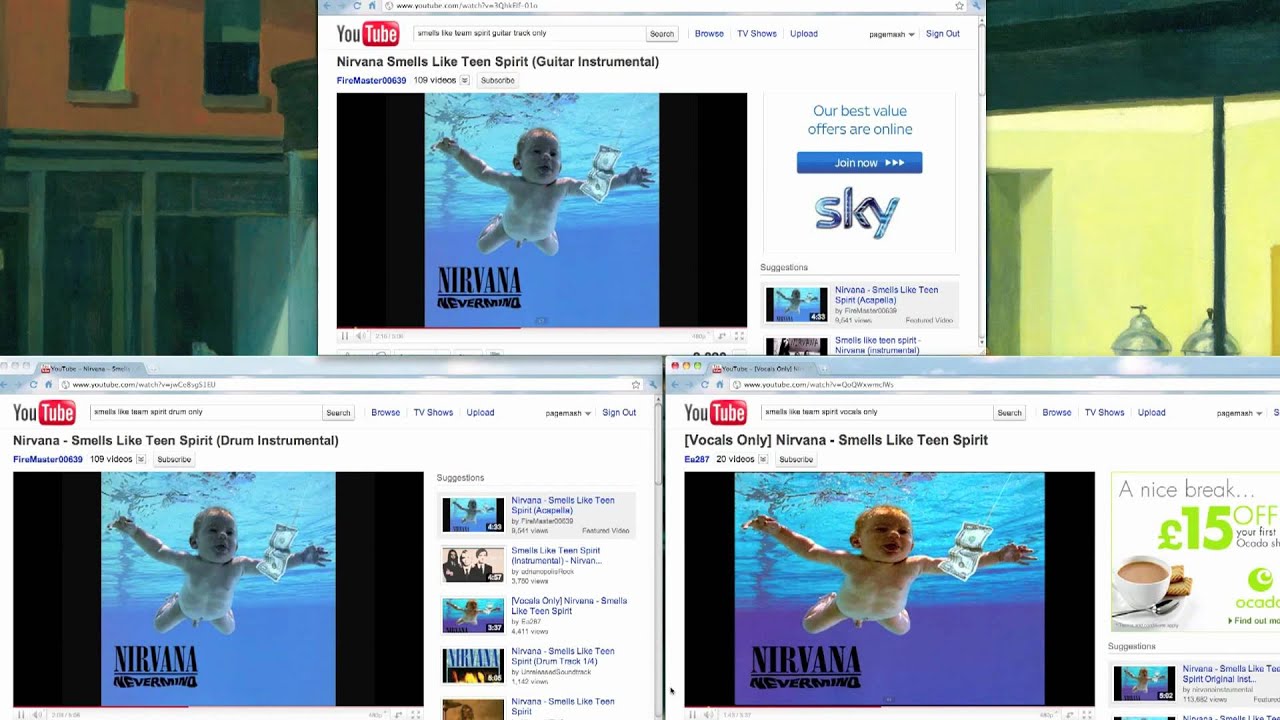Viewport: 1280px width, 720px height.
Task: Subscribe to FireMaster00639 in top window
Action: click(498, 81)
